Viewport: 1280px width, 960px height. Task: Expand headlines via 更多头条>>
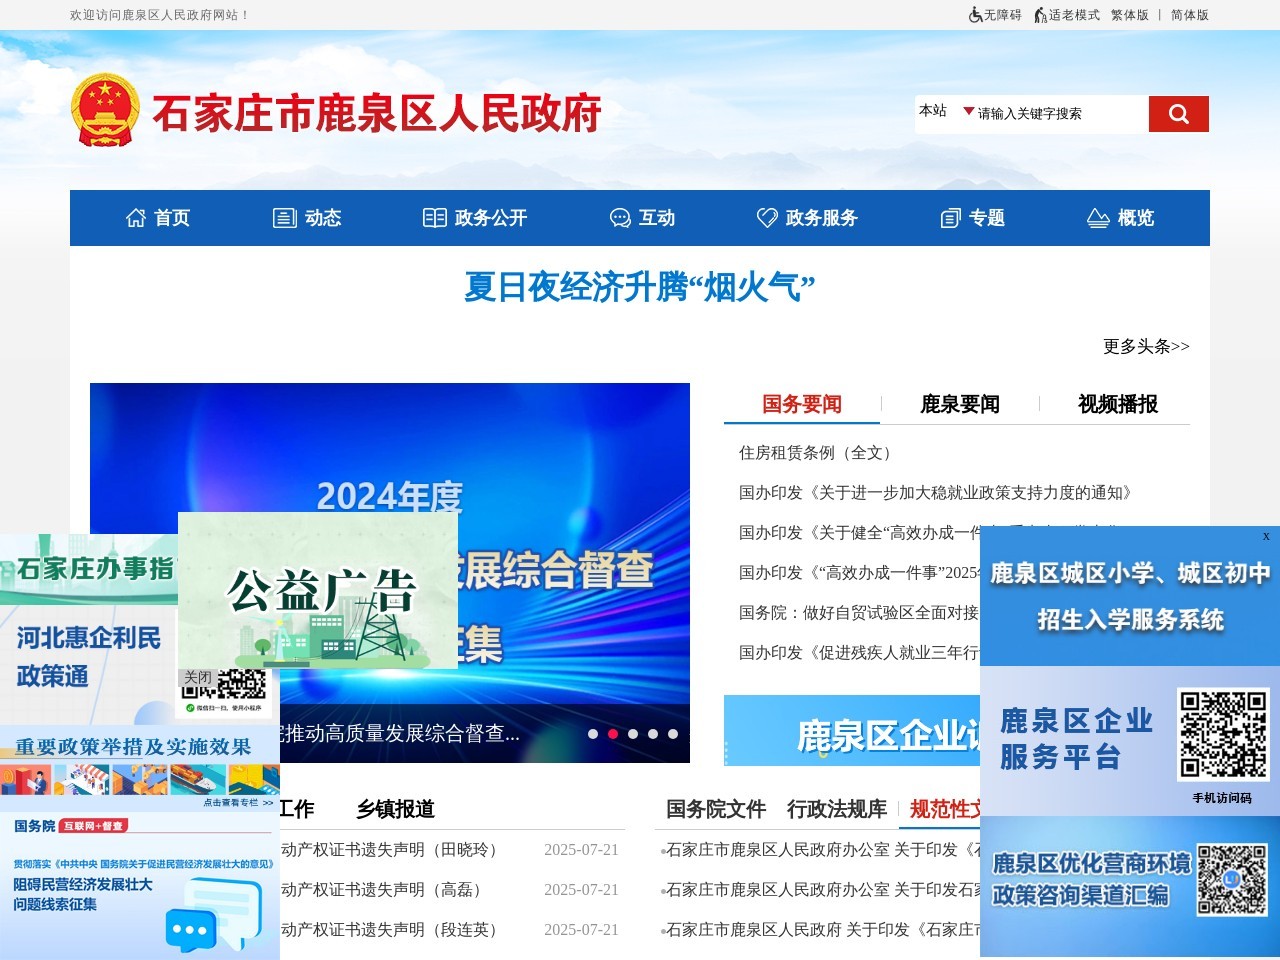tap(1146, 346)
